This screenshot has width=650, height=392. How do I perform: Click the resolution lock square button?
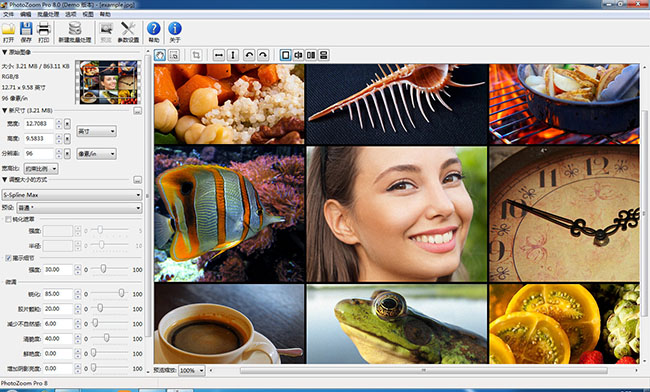click(67, 153)
